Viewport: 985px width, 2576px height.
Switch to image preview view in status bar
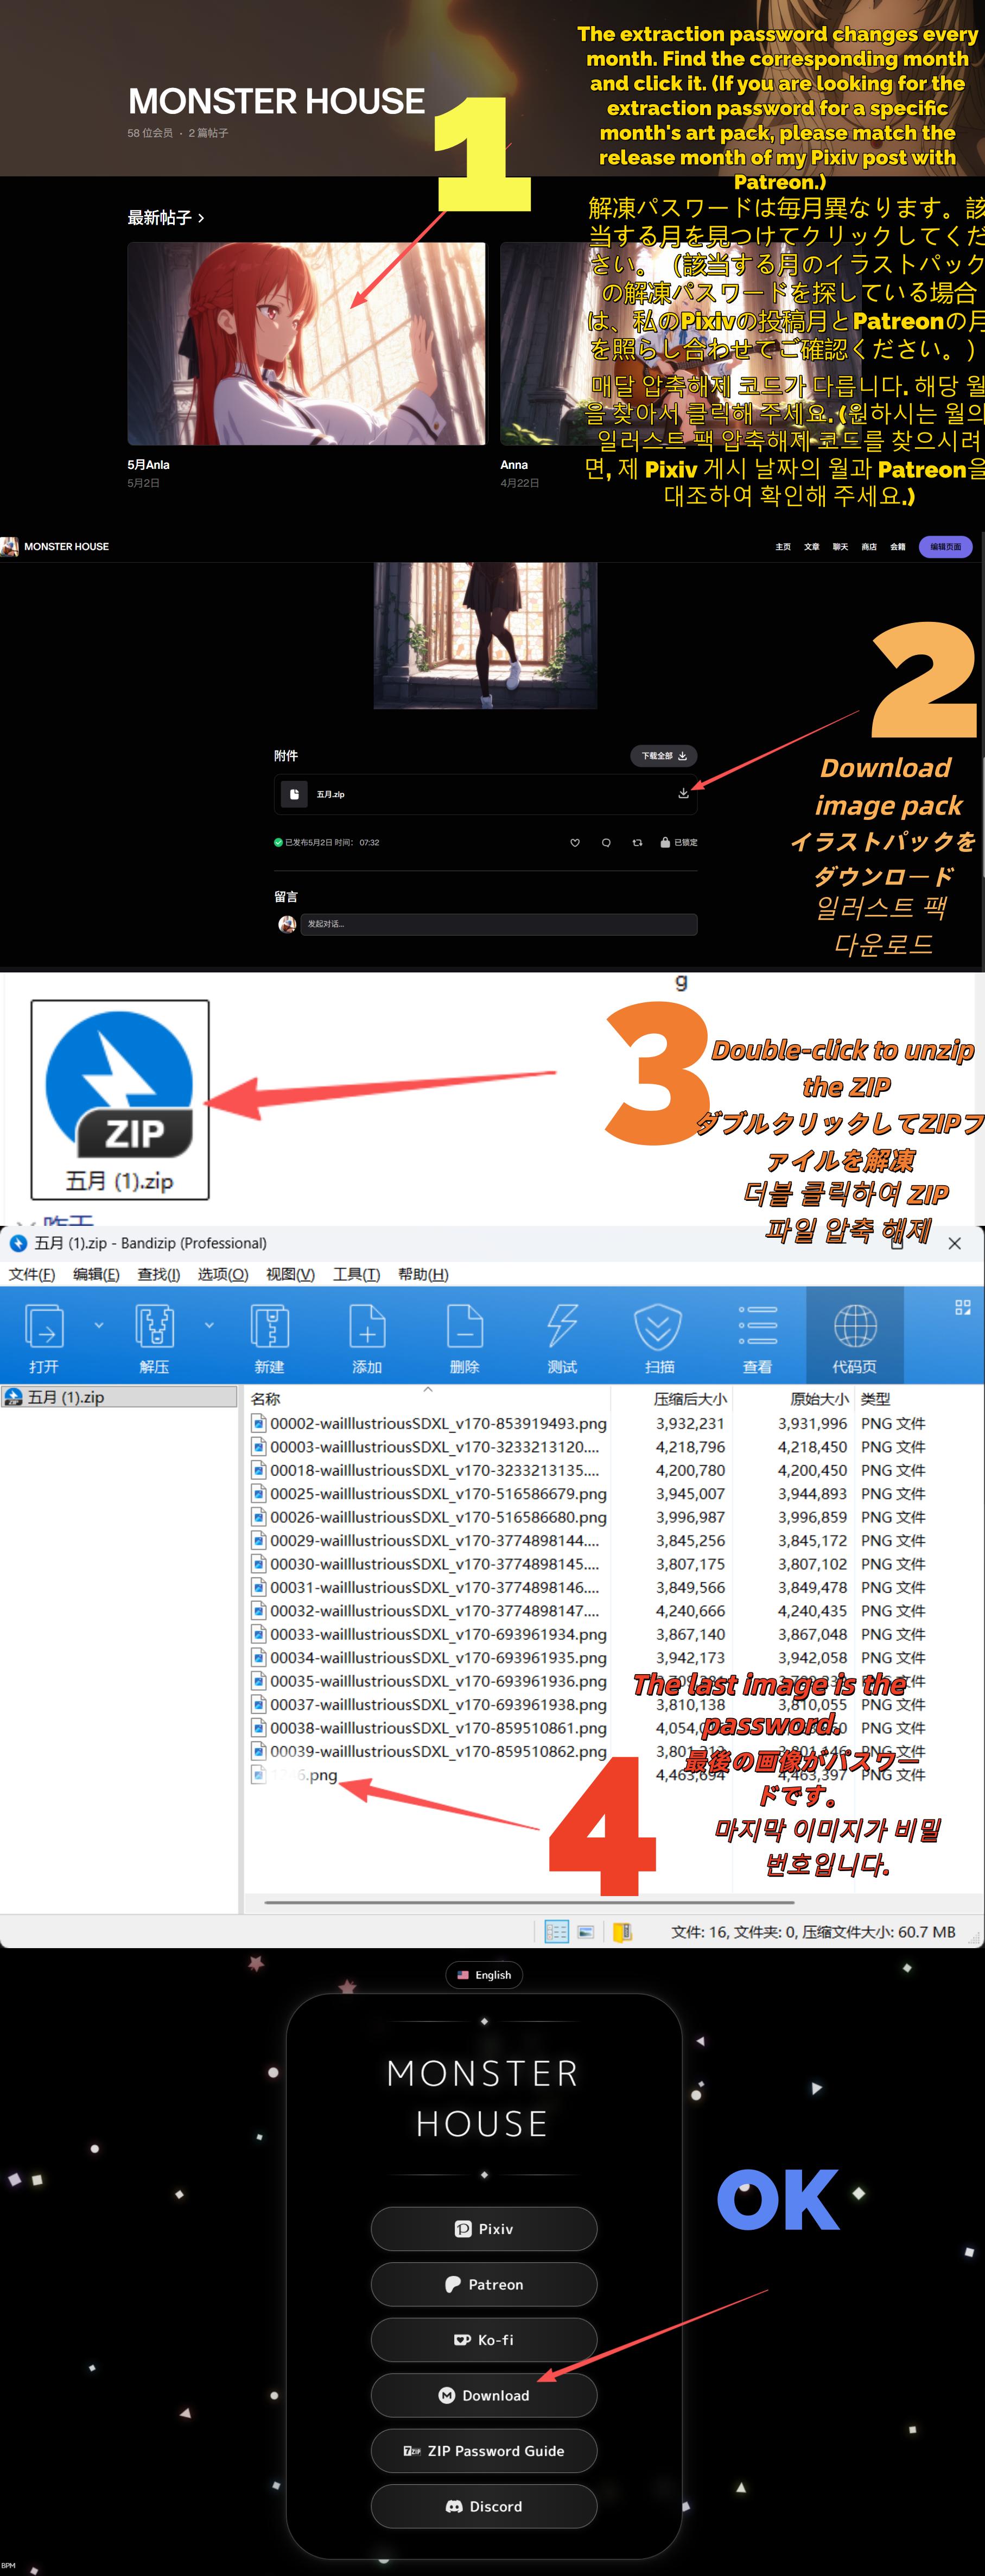click(586, 1931)
